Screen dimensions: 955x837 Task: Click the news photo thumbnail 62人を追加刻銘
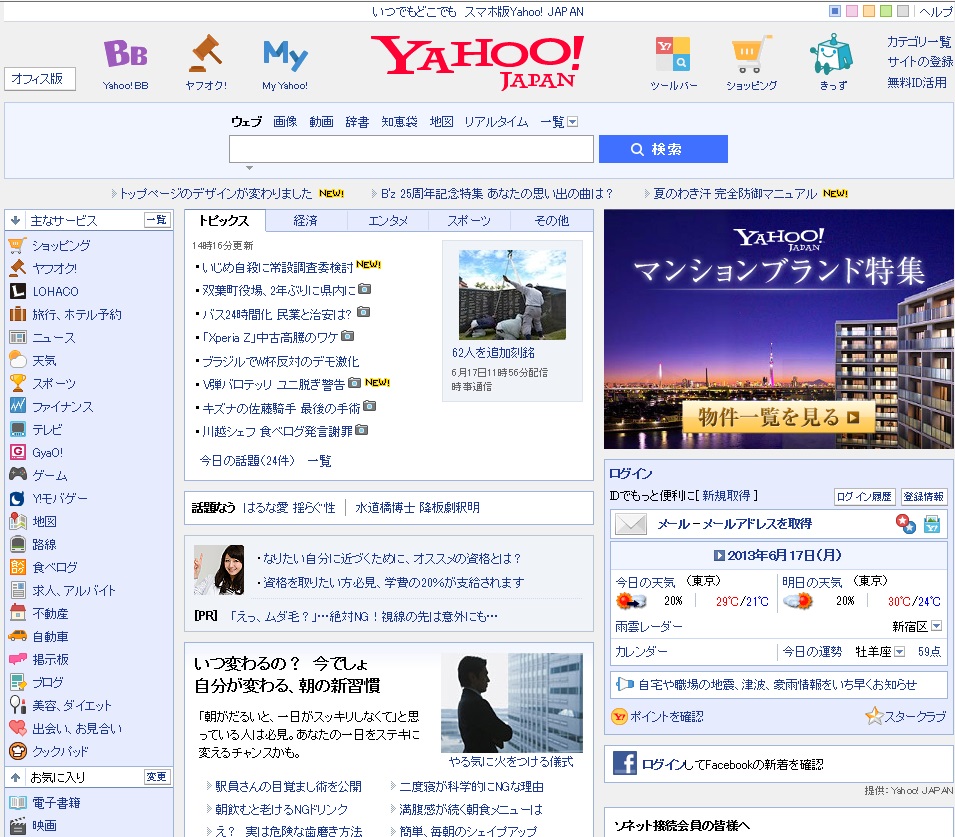click(x=512, y=295)
